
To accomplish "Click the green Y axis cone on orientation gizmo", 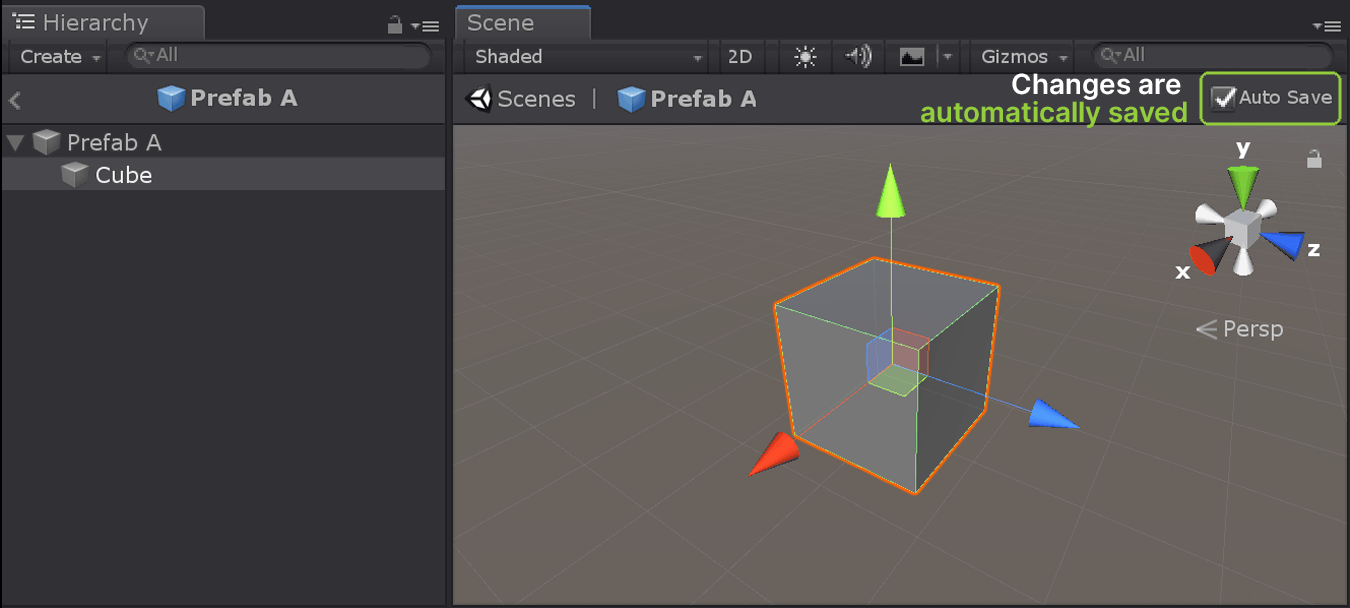I will click(1243, 183).
